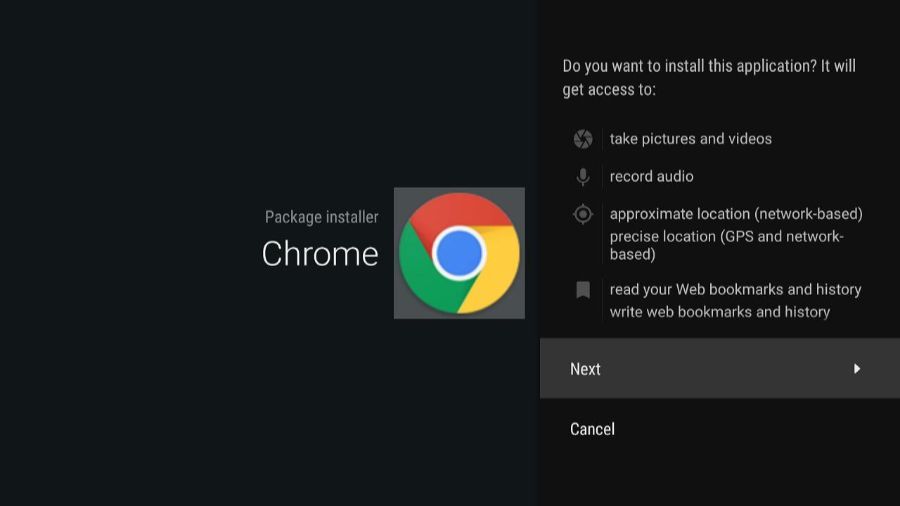Click the 'Chrome' app name title
The height and width of the screenshot is (506, 900).
[x=320, y=254]
